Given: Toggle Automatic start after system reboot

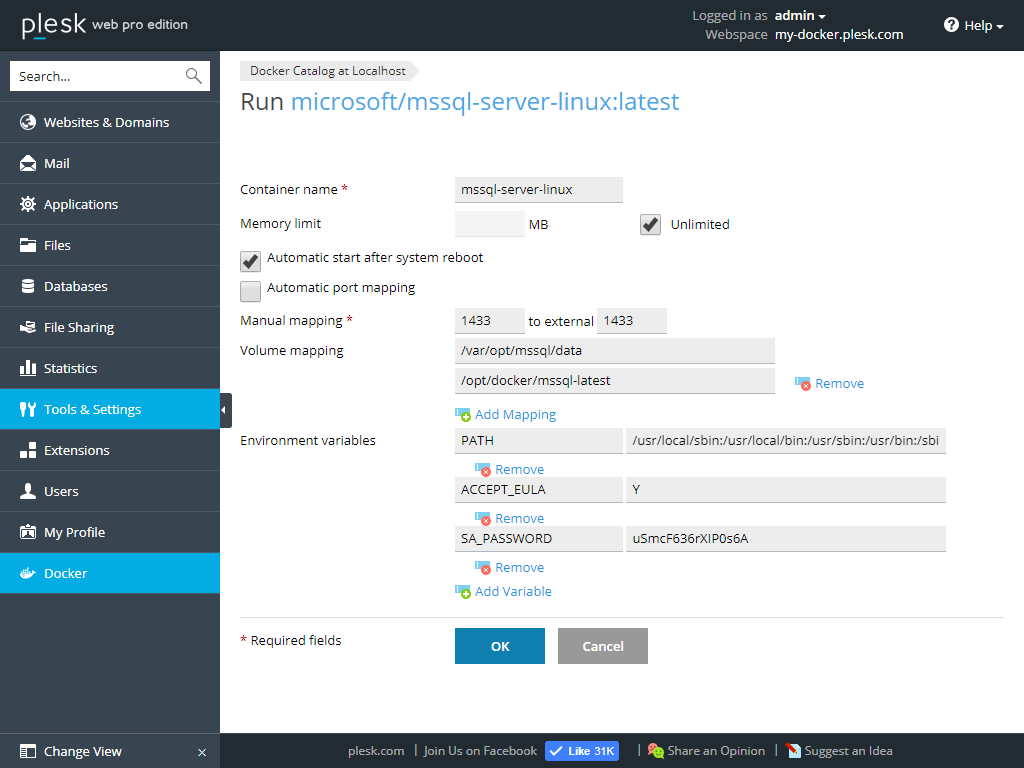Looking at the screenshot, I should (x=250, y=261).
